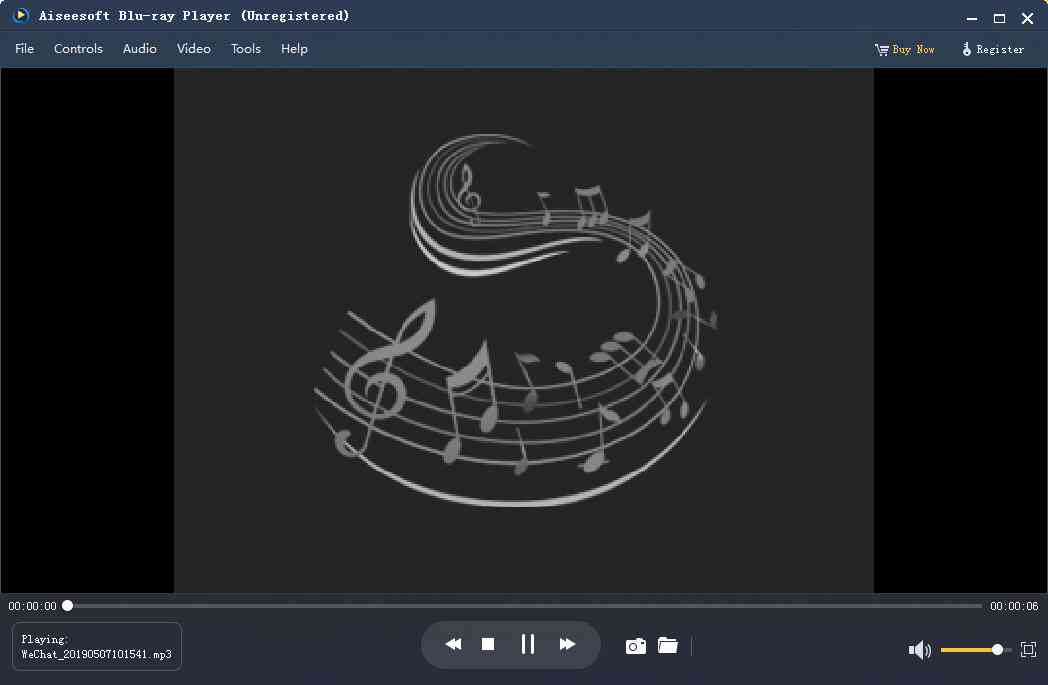Click the total duration 00:00:06
Image resolution: width=1048 pixels, height=685 pixels.
1015,606
